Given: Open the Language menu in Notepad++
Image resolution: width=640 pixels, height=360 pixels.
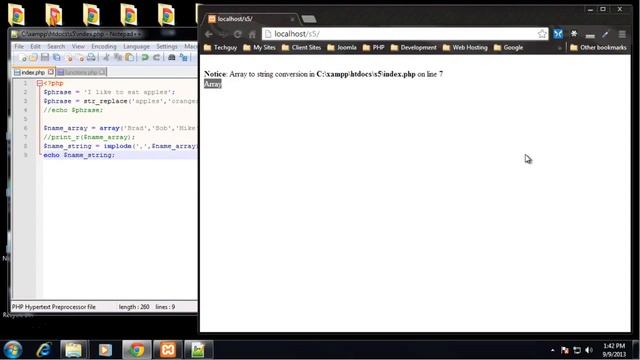Looking at the screenshot, I should point(136,47).
